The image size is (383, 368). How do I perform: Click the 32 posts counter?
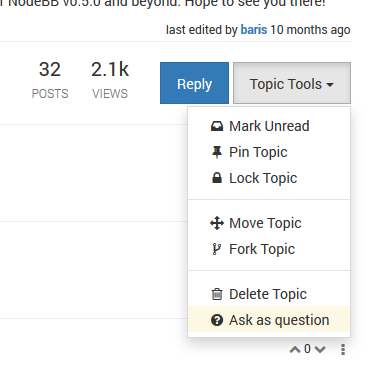tap(50, 80)
